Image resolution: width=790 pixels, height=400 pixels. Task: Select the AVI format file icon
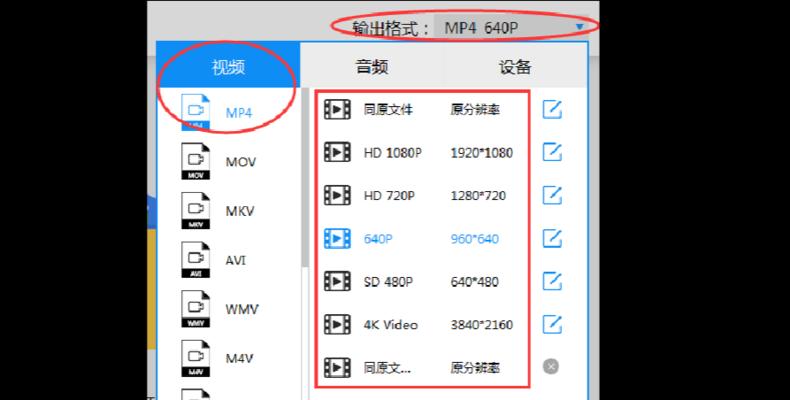195,260
